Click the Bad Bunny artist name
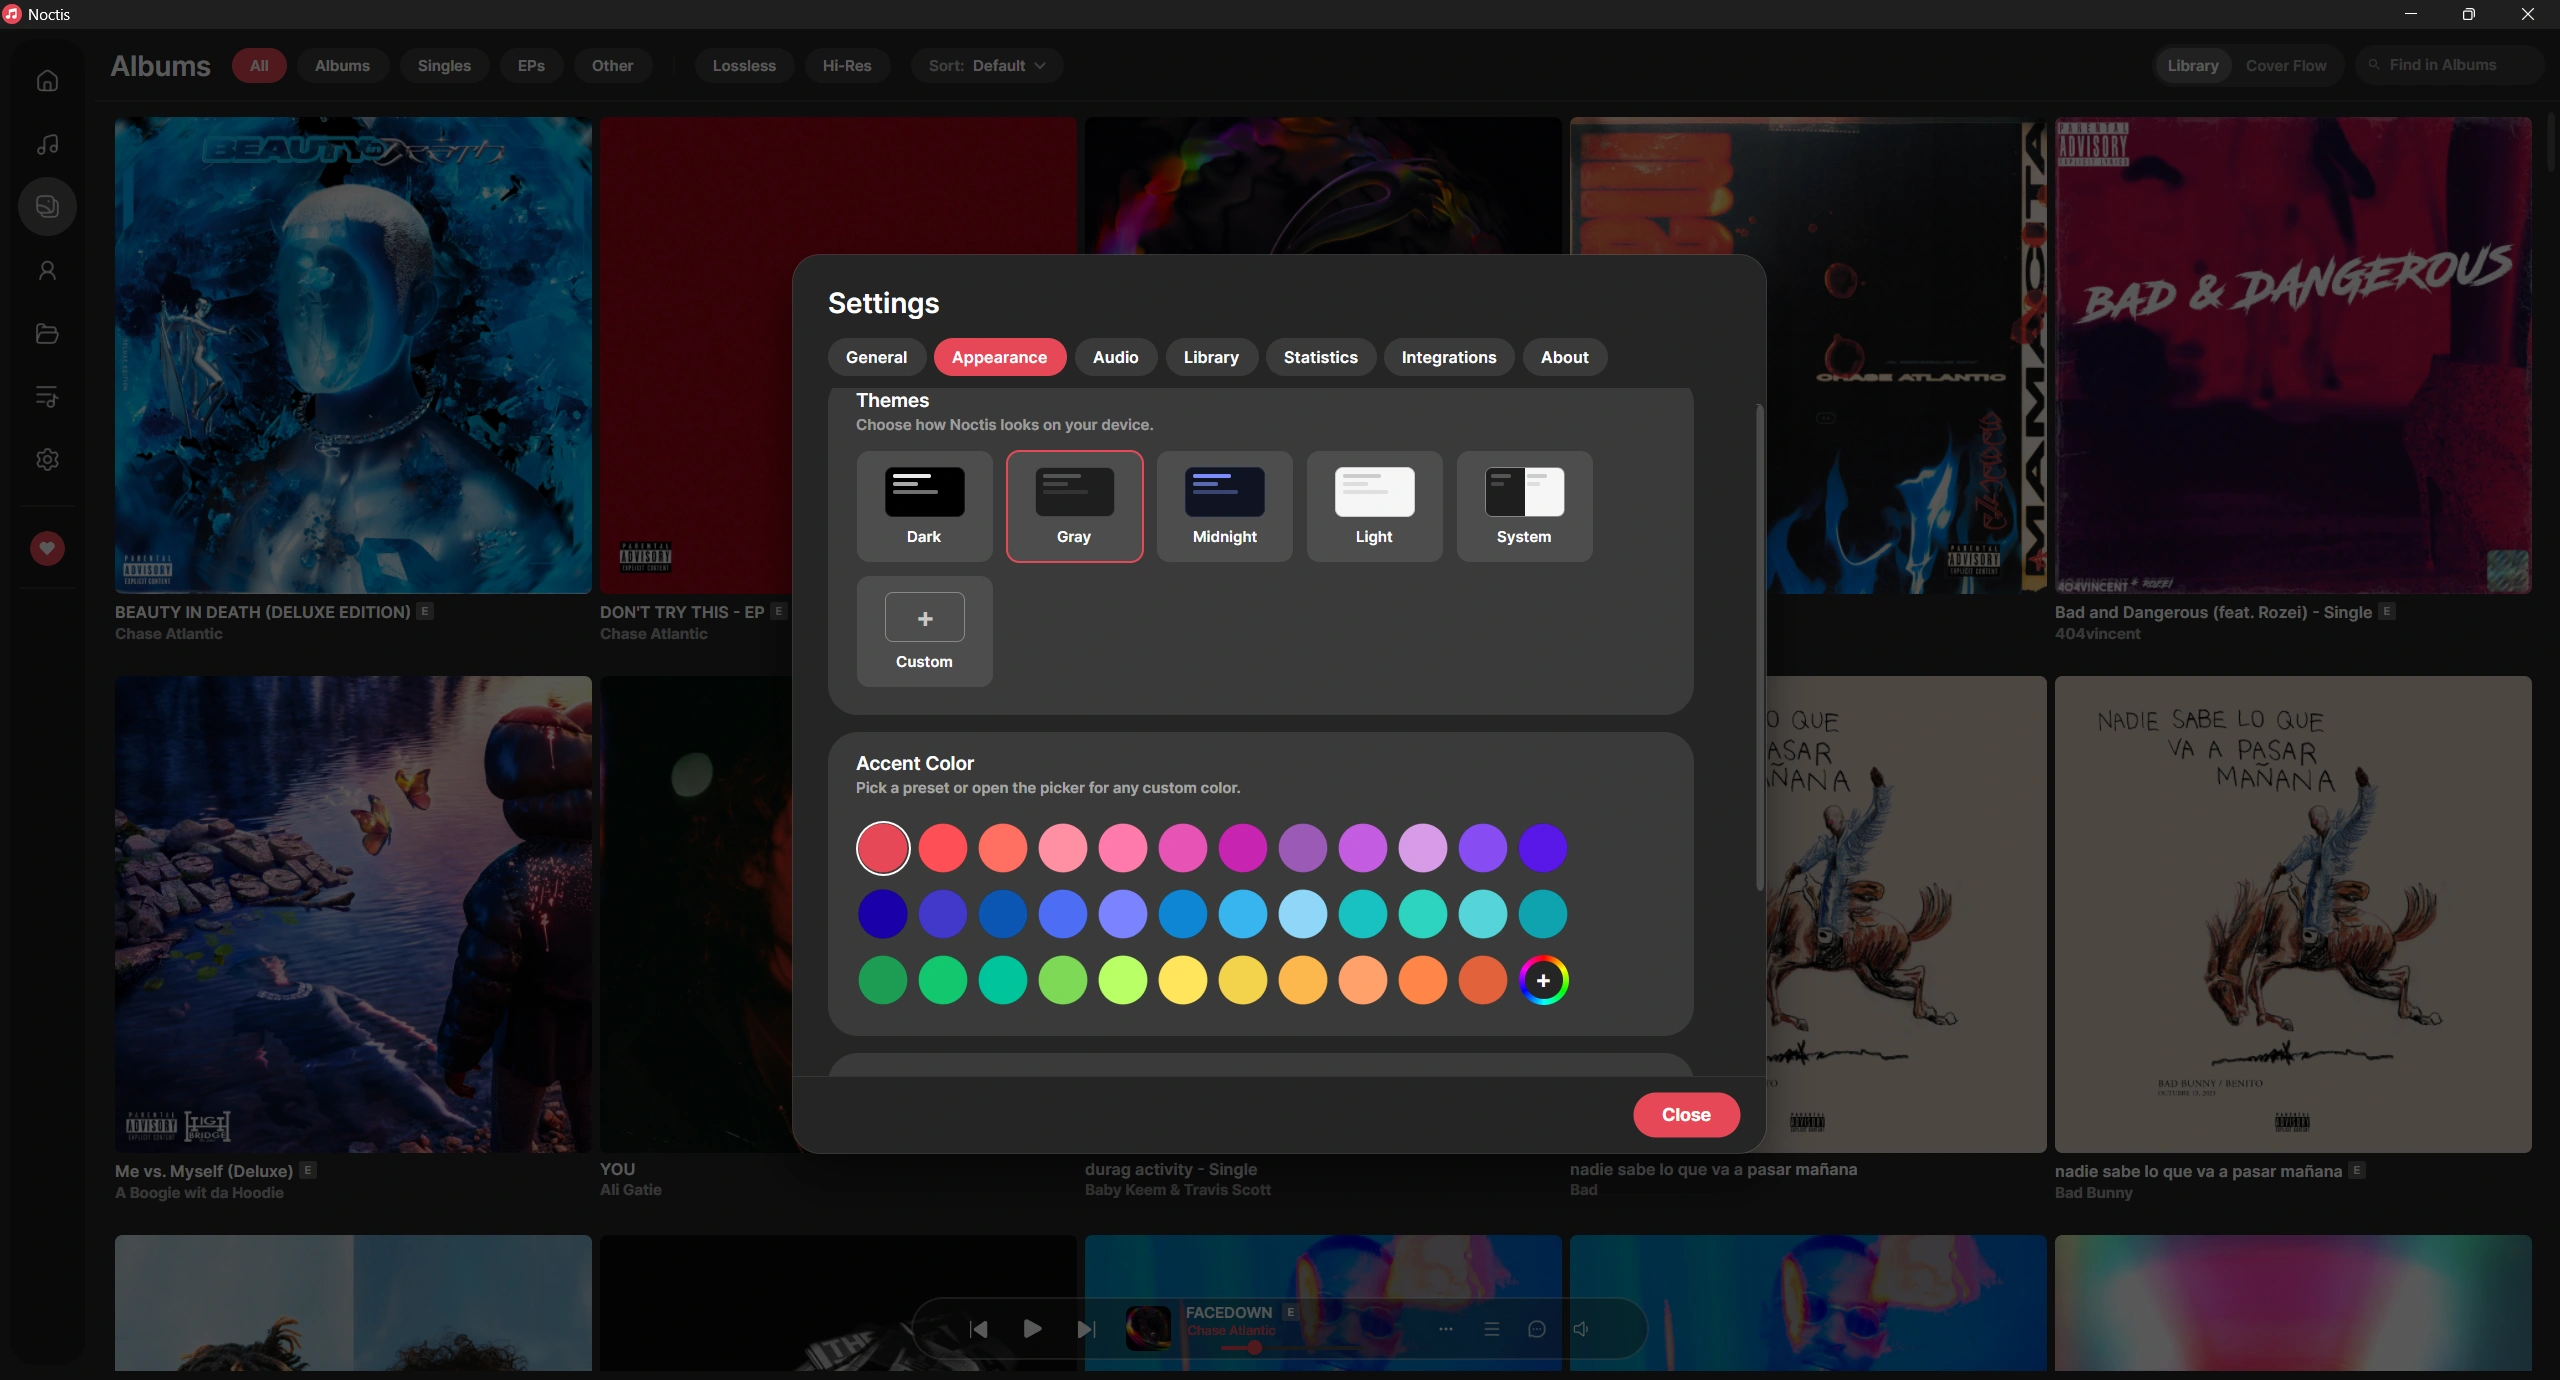This screenshot has height=1380, width=2560. coord(2093,1193)
